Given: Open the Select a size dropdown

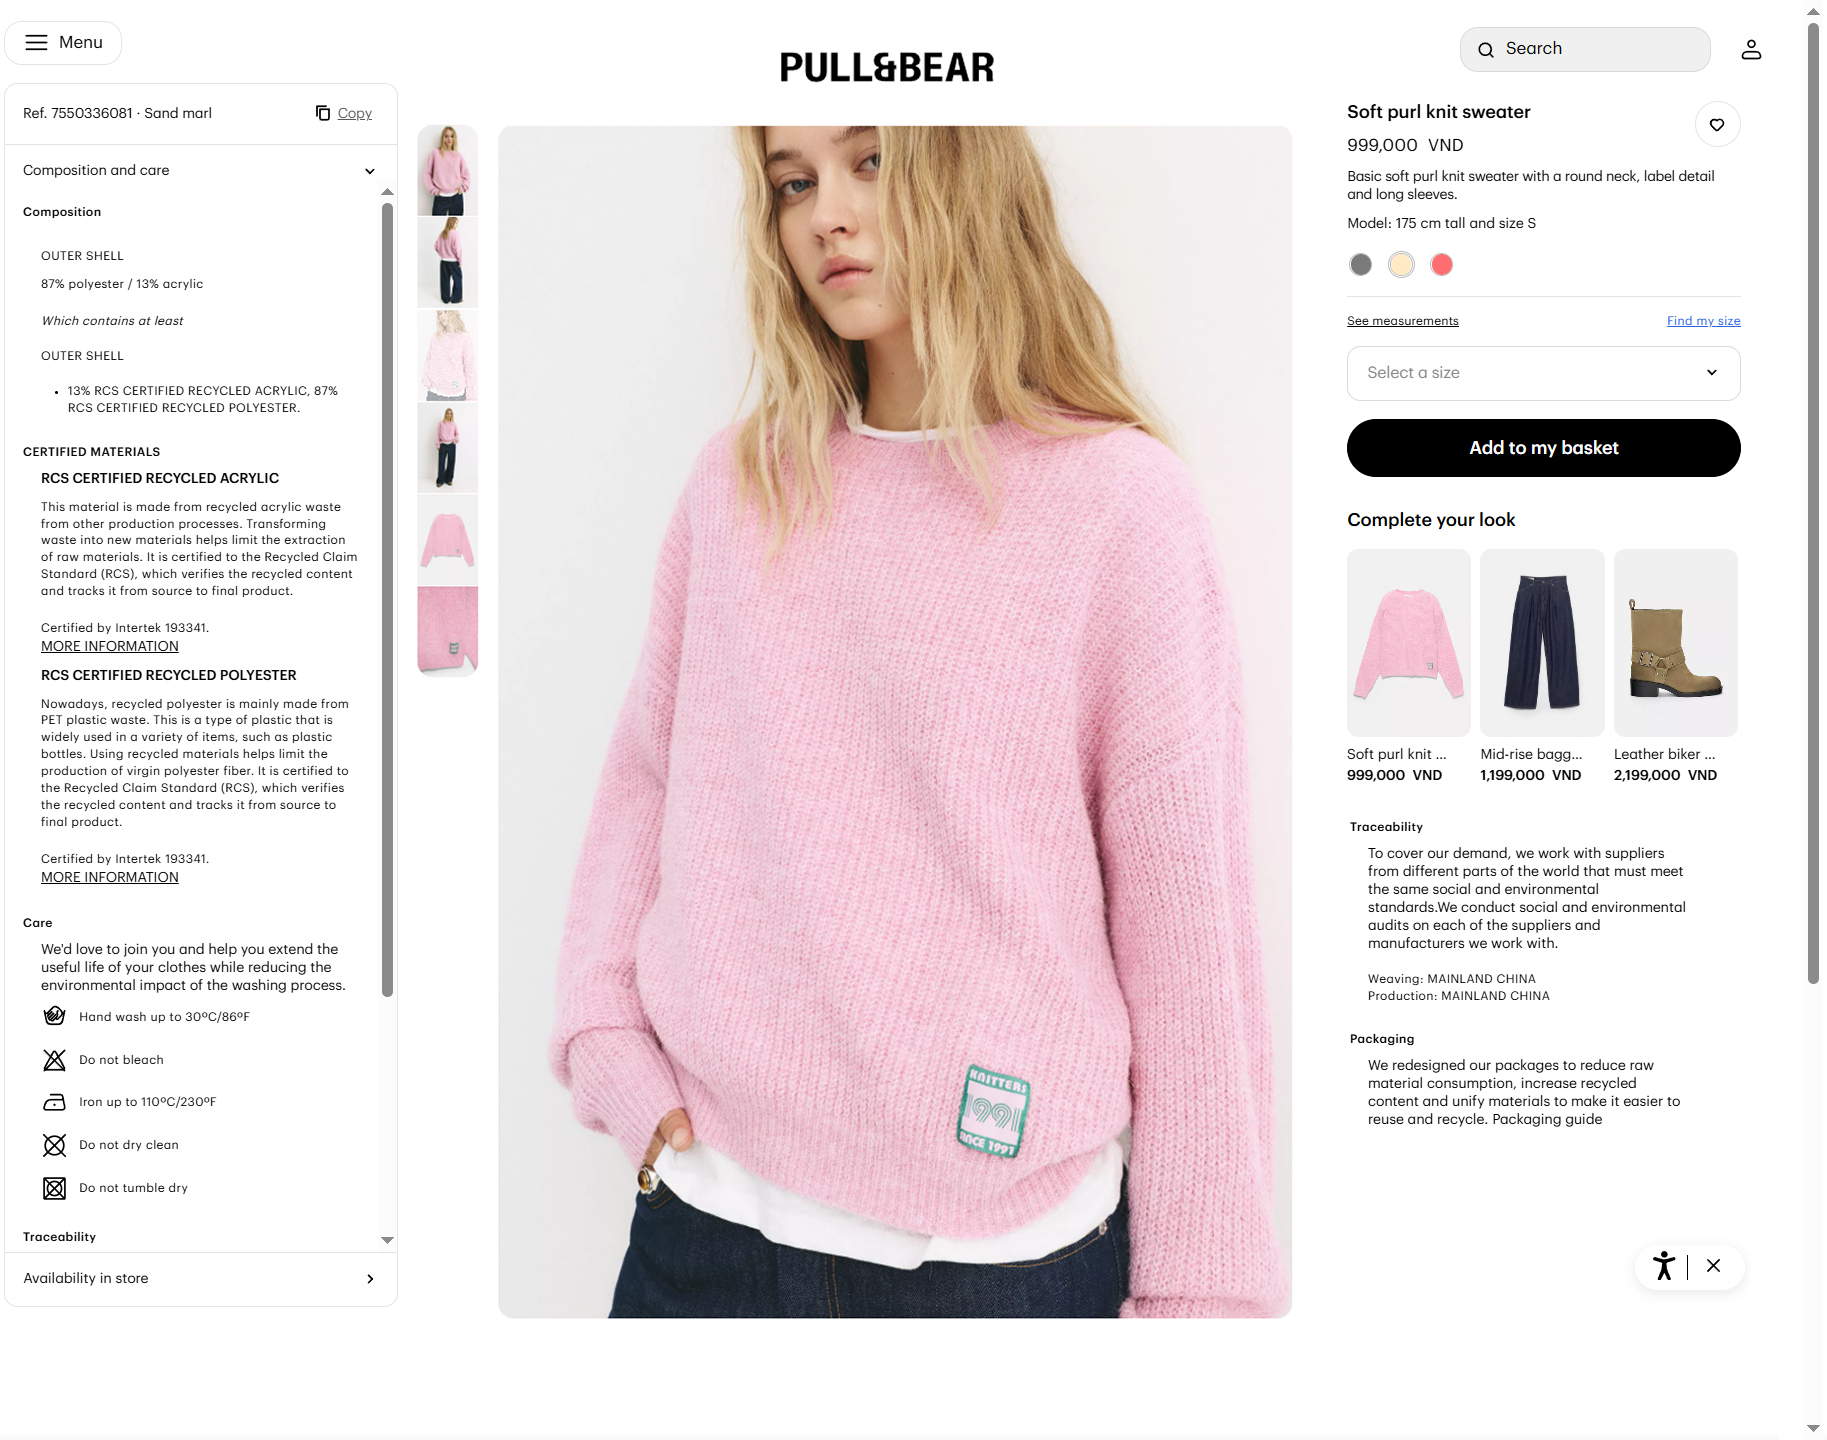Looking at the screenshot, I should coord(1543,373).
